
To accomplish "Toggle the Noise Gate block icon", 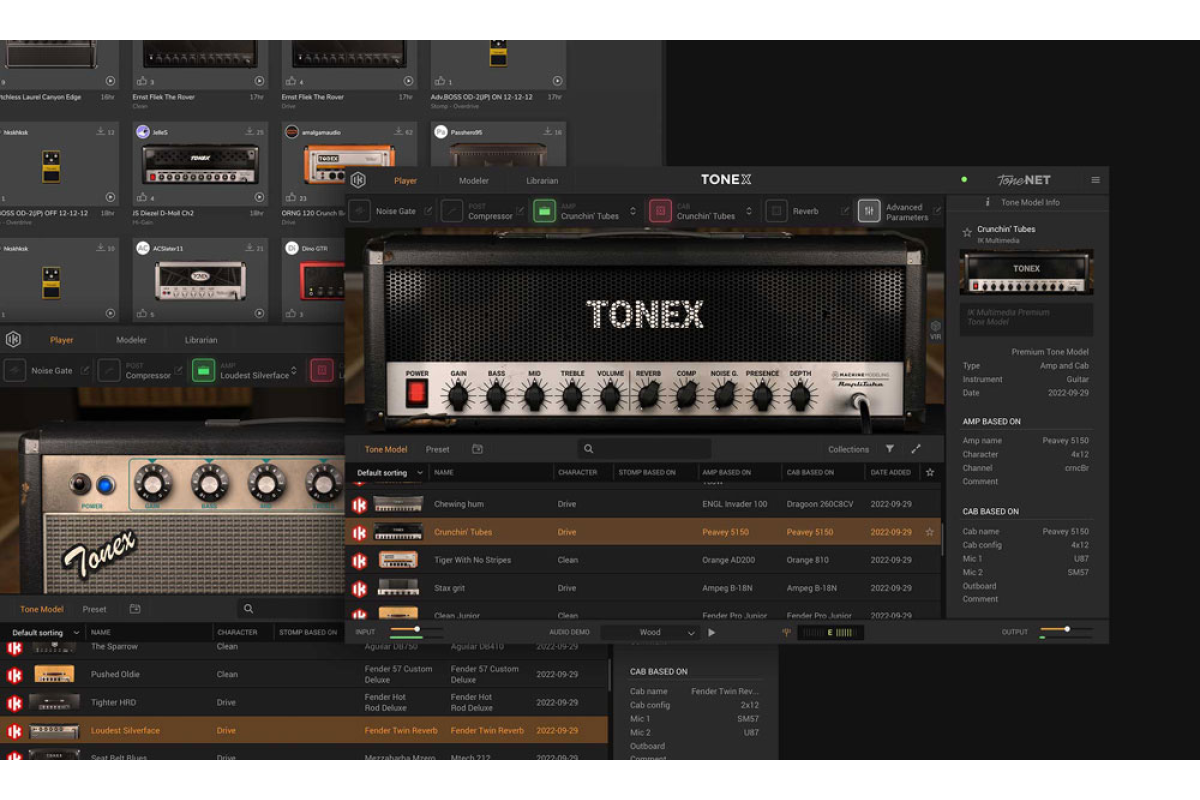I will pos(359,211).
